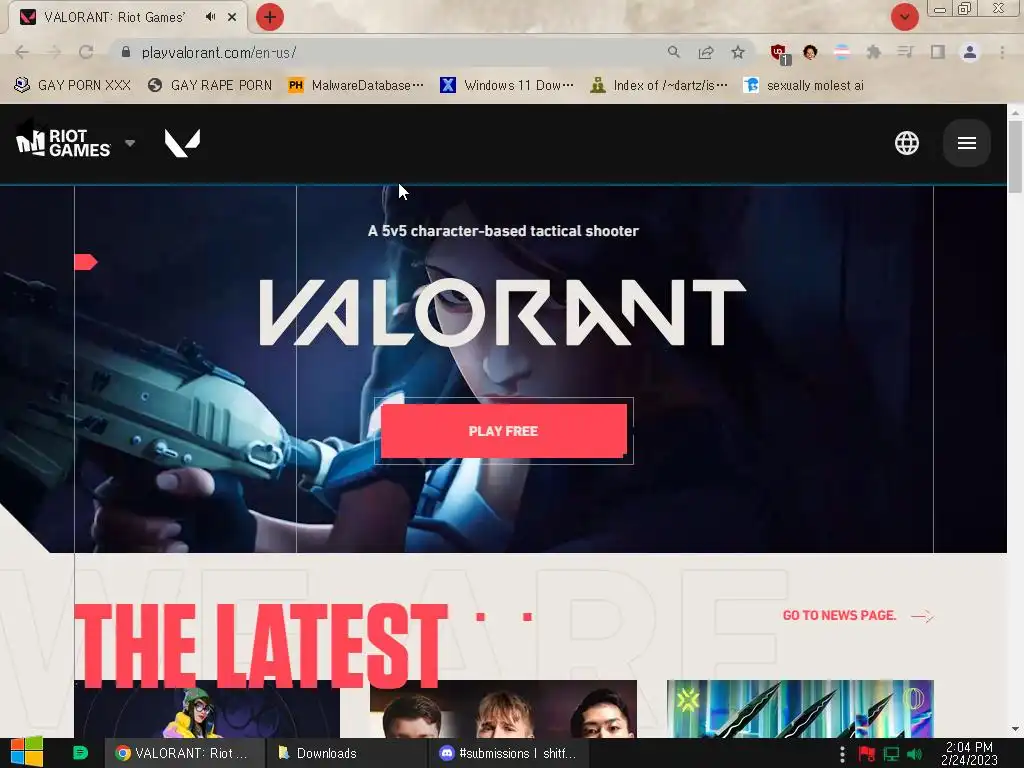Open the Chrome profile avatar button

click(x=970, y=52)
